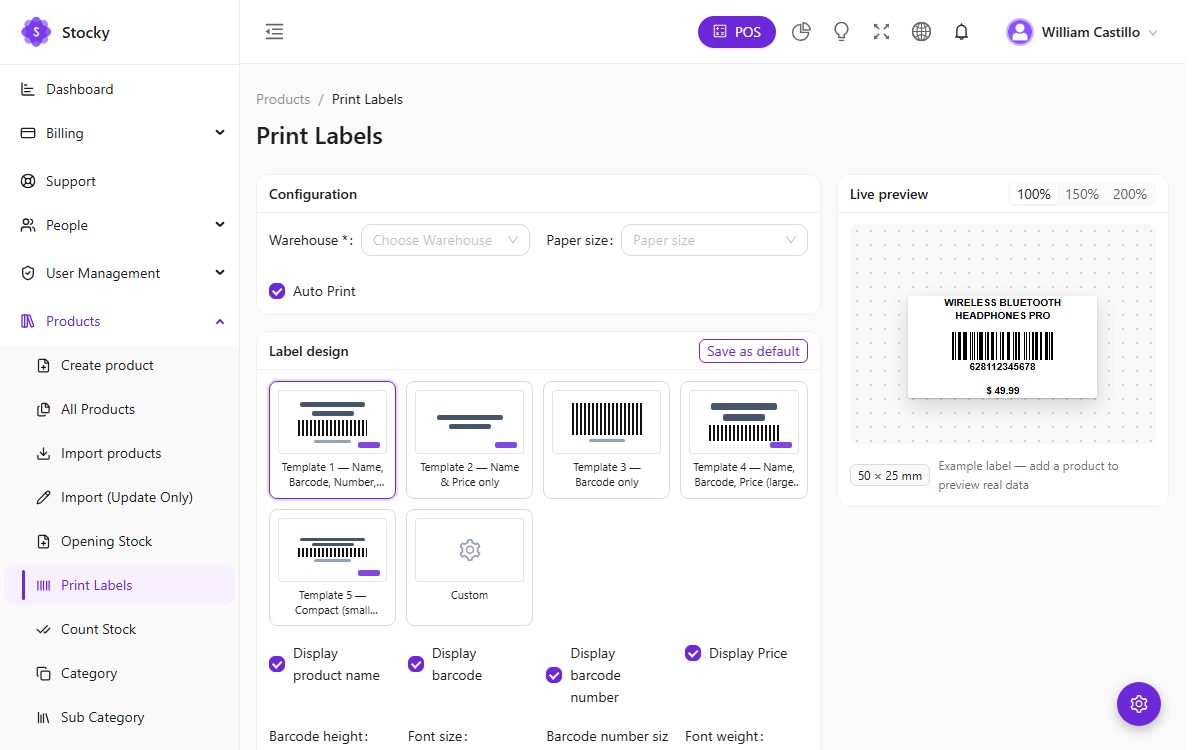This screenshot has height=750, width=1200.
Task: Click the User Management shield icon
Action: click(x=28, y=273)
